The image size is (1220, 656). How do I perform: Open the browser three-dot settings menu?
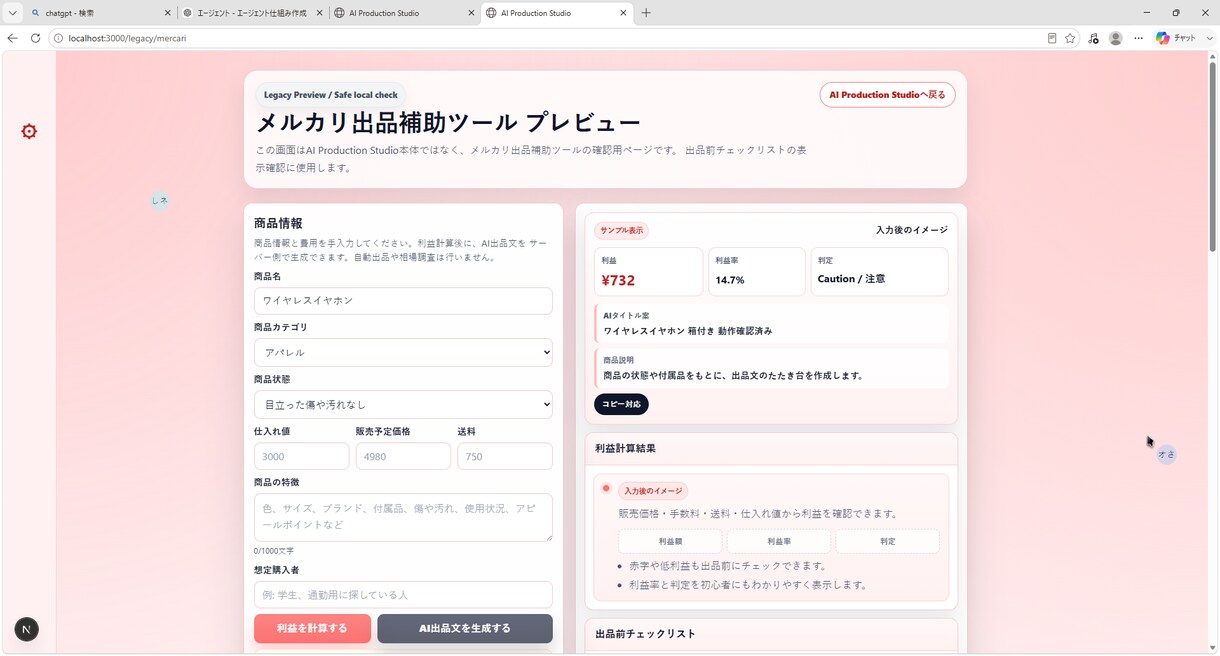tap(1138, 38)
